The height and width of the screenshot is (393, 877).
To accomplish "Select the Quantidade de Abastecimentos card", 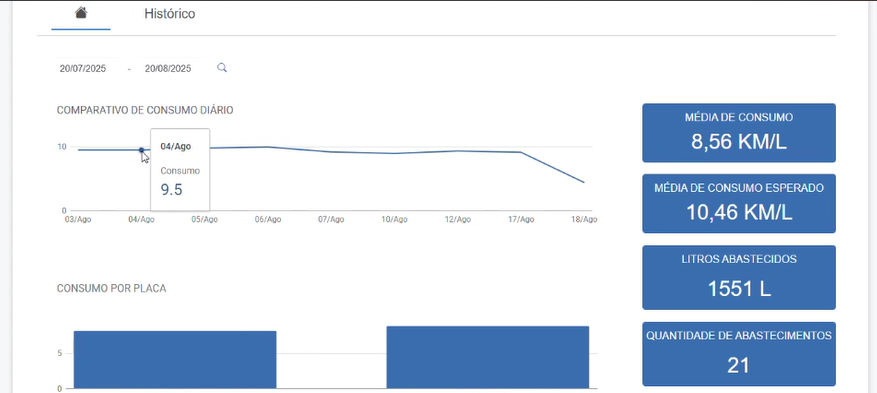I will coord(739,354).
